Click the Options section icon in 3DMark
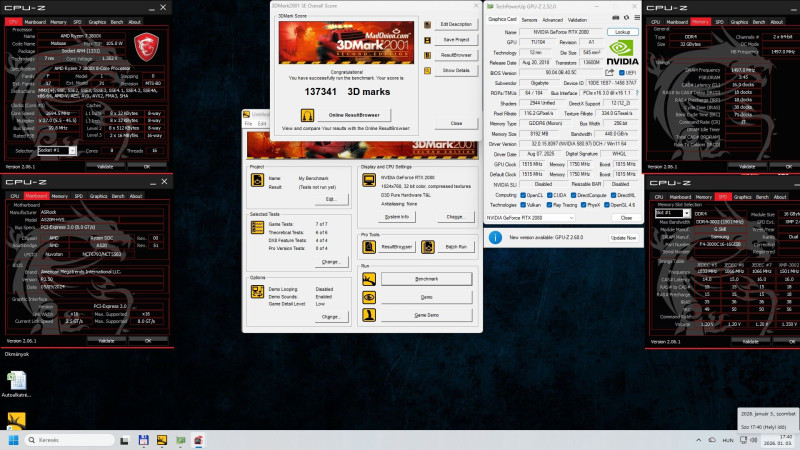 tap(257, 291)
